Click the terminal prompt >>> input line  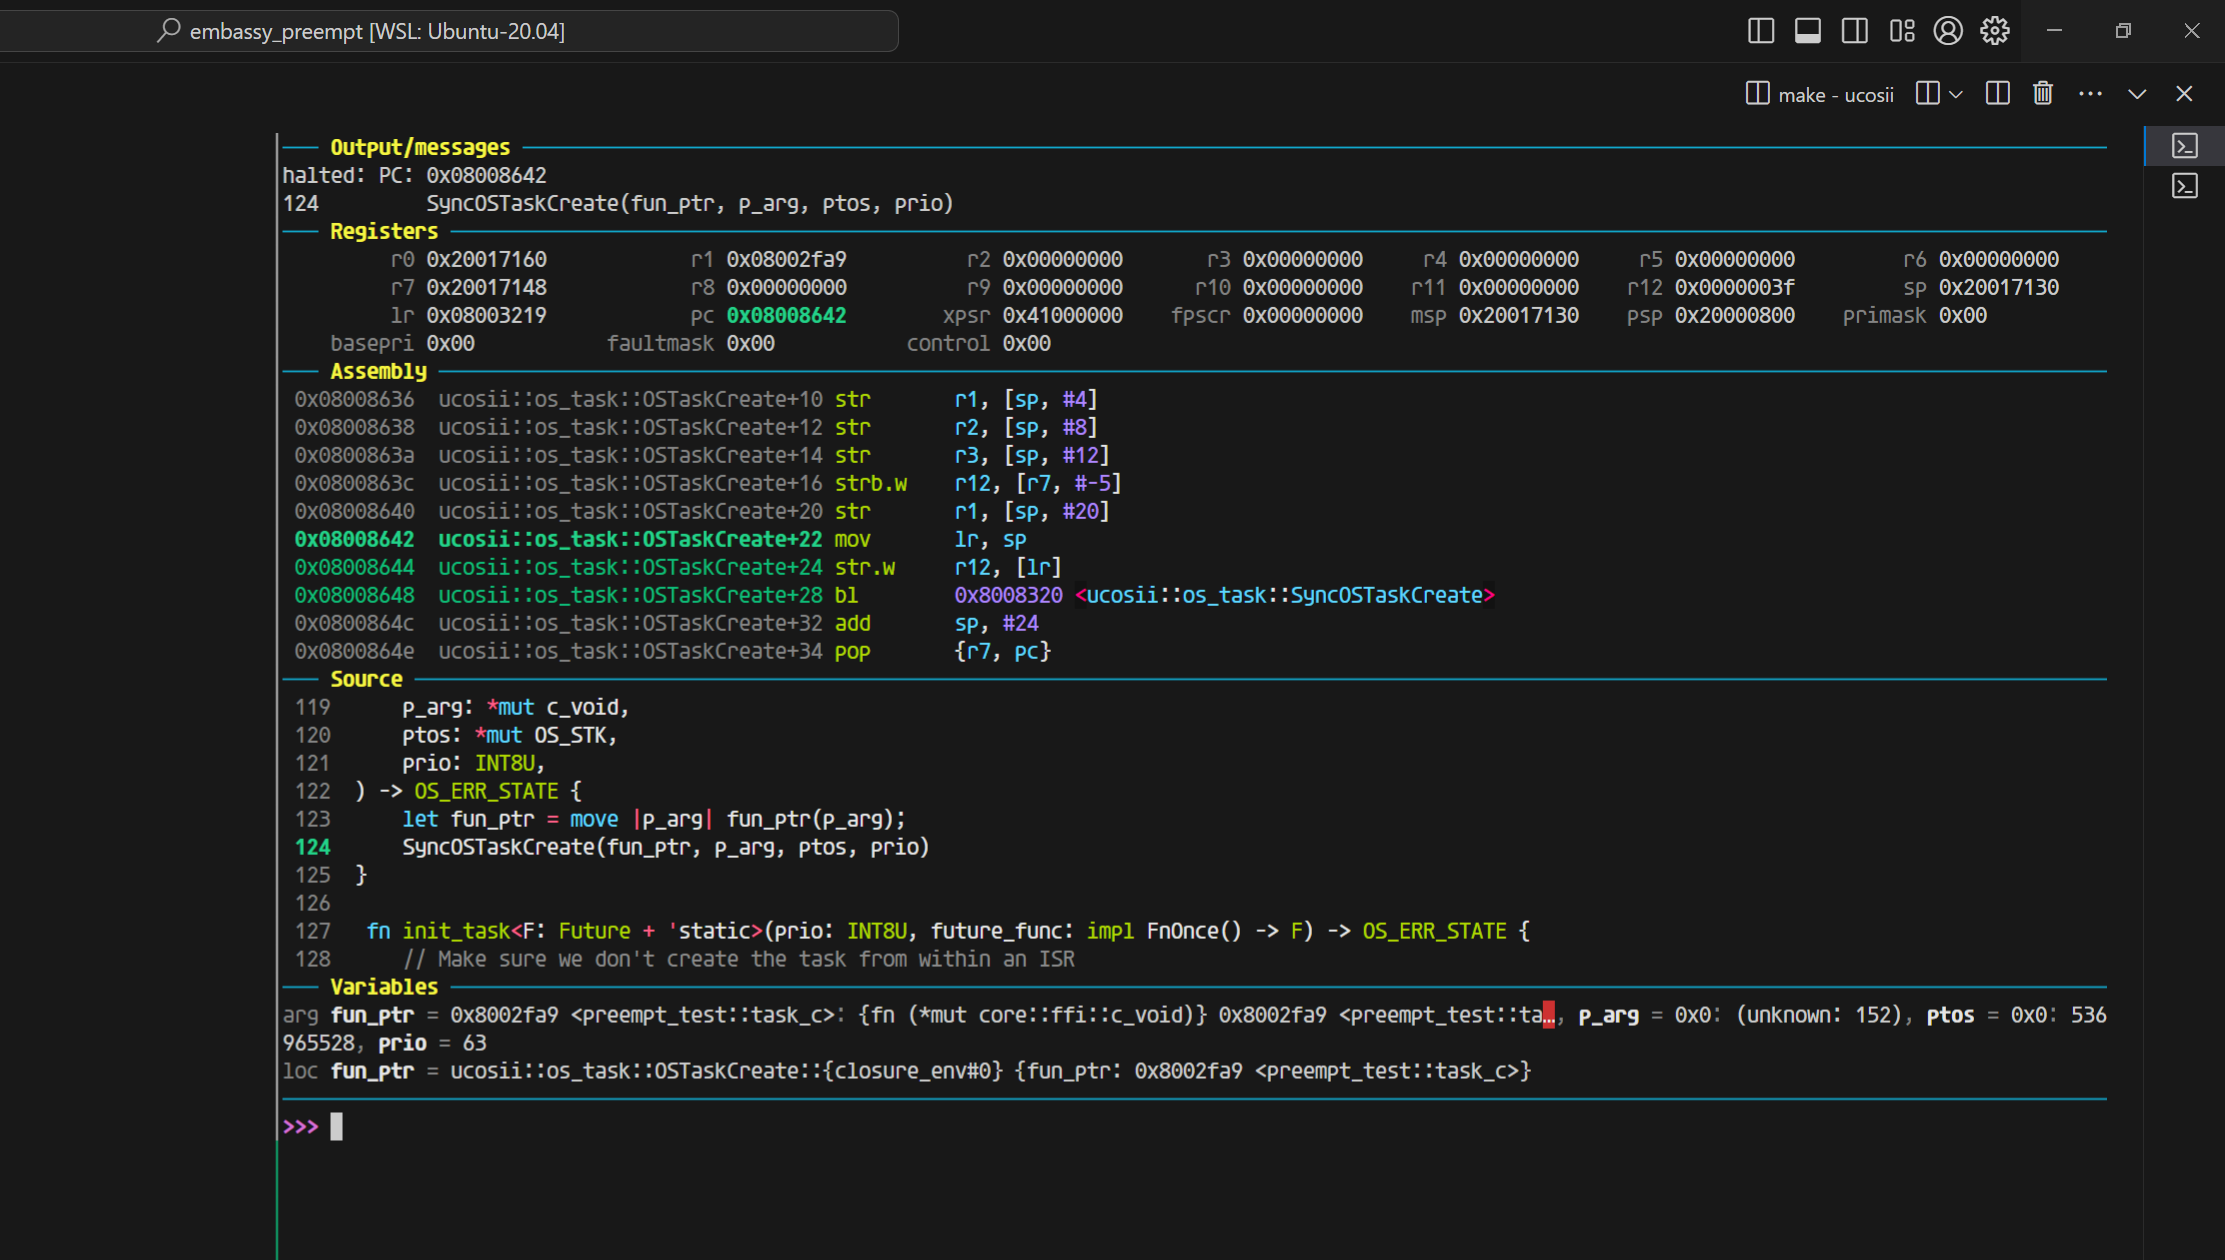pos(1194,1127)
